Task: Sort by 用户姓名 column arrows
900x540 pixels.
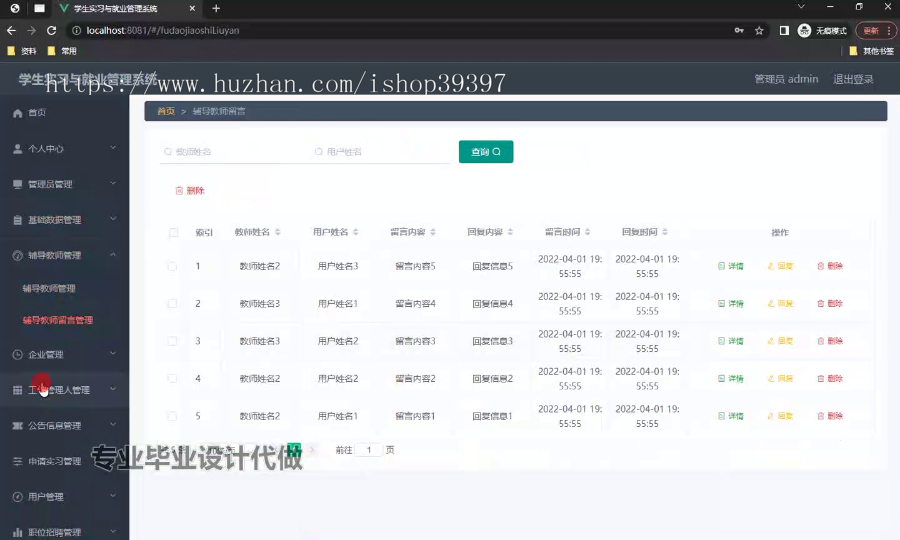Action: pos(356,232)
